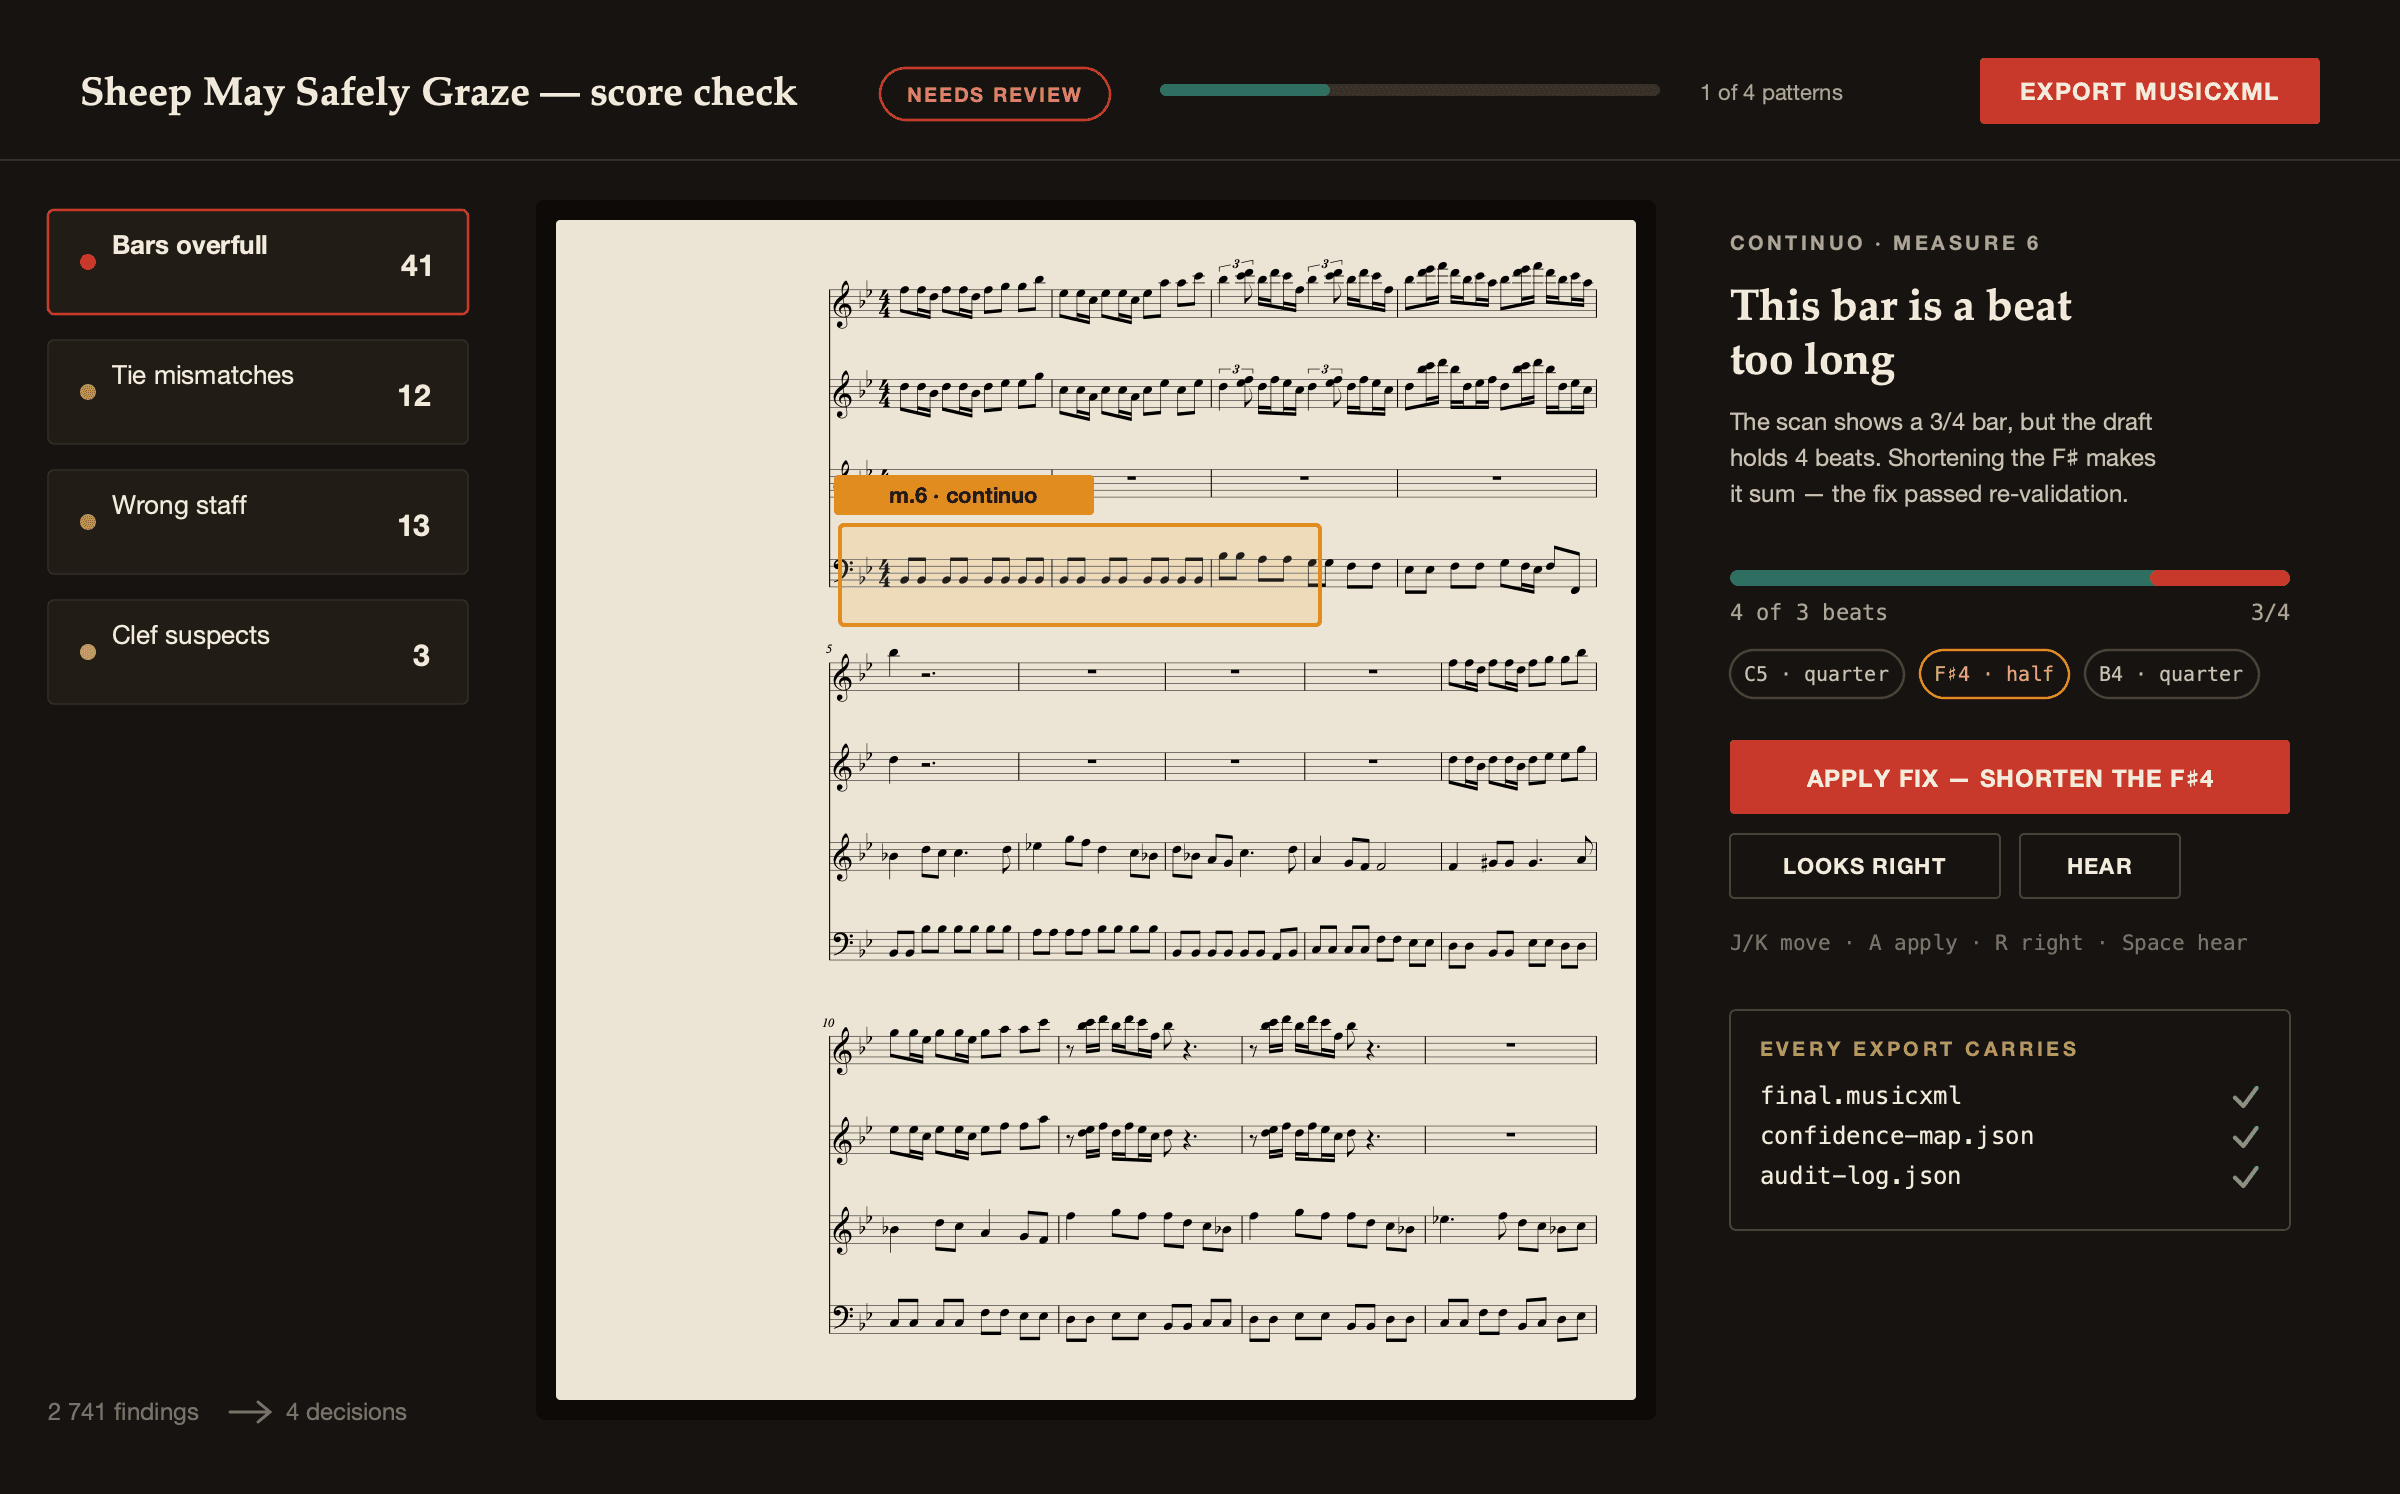Open the Wrong staff pattern

click(258, 522)
